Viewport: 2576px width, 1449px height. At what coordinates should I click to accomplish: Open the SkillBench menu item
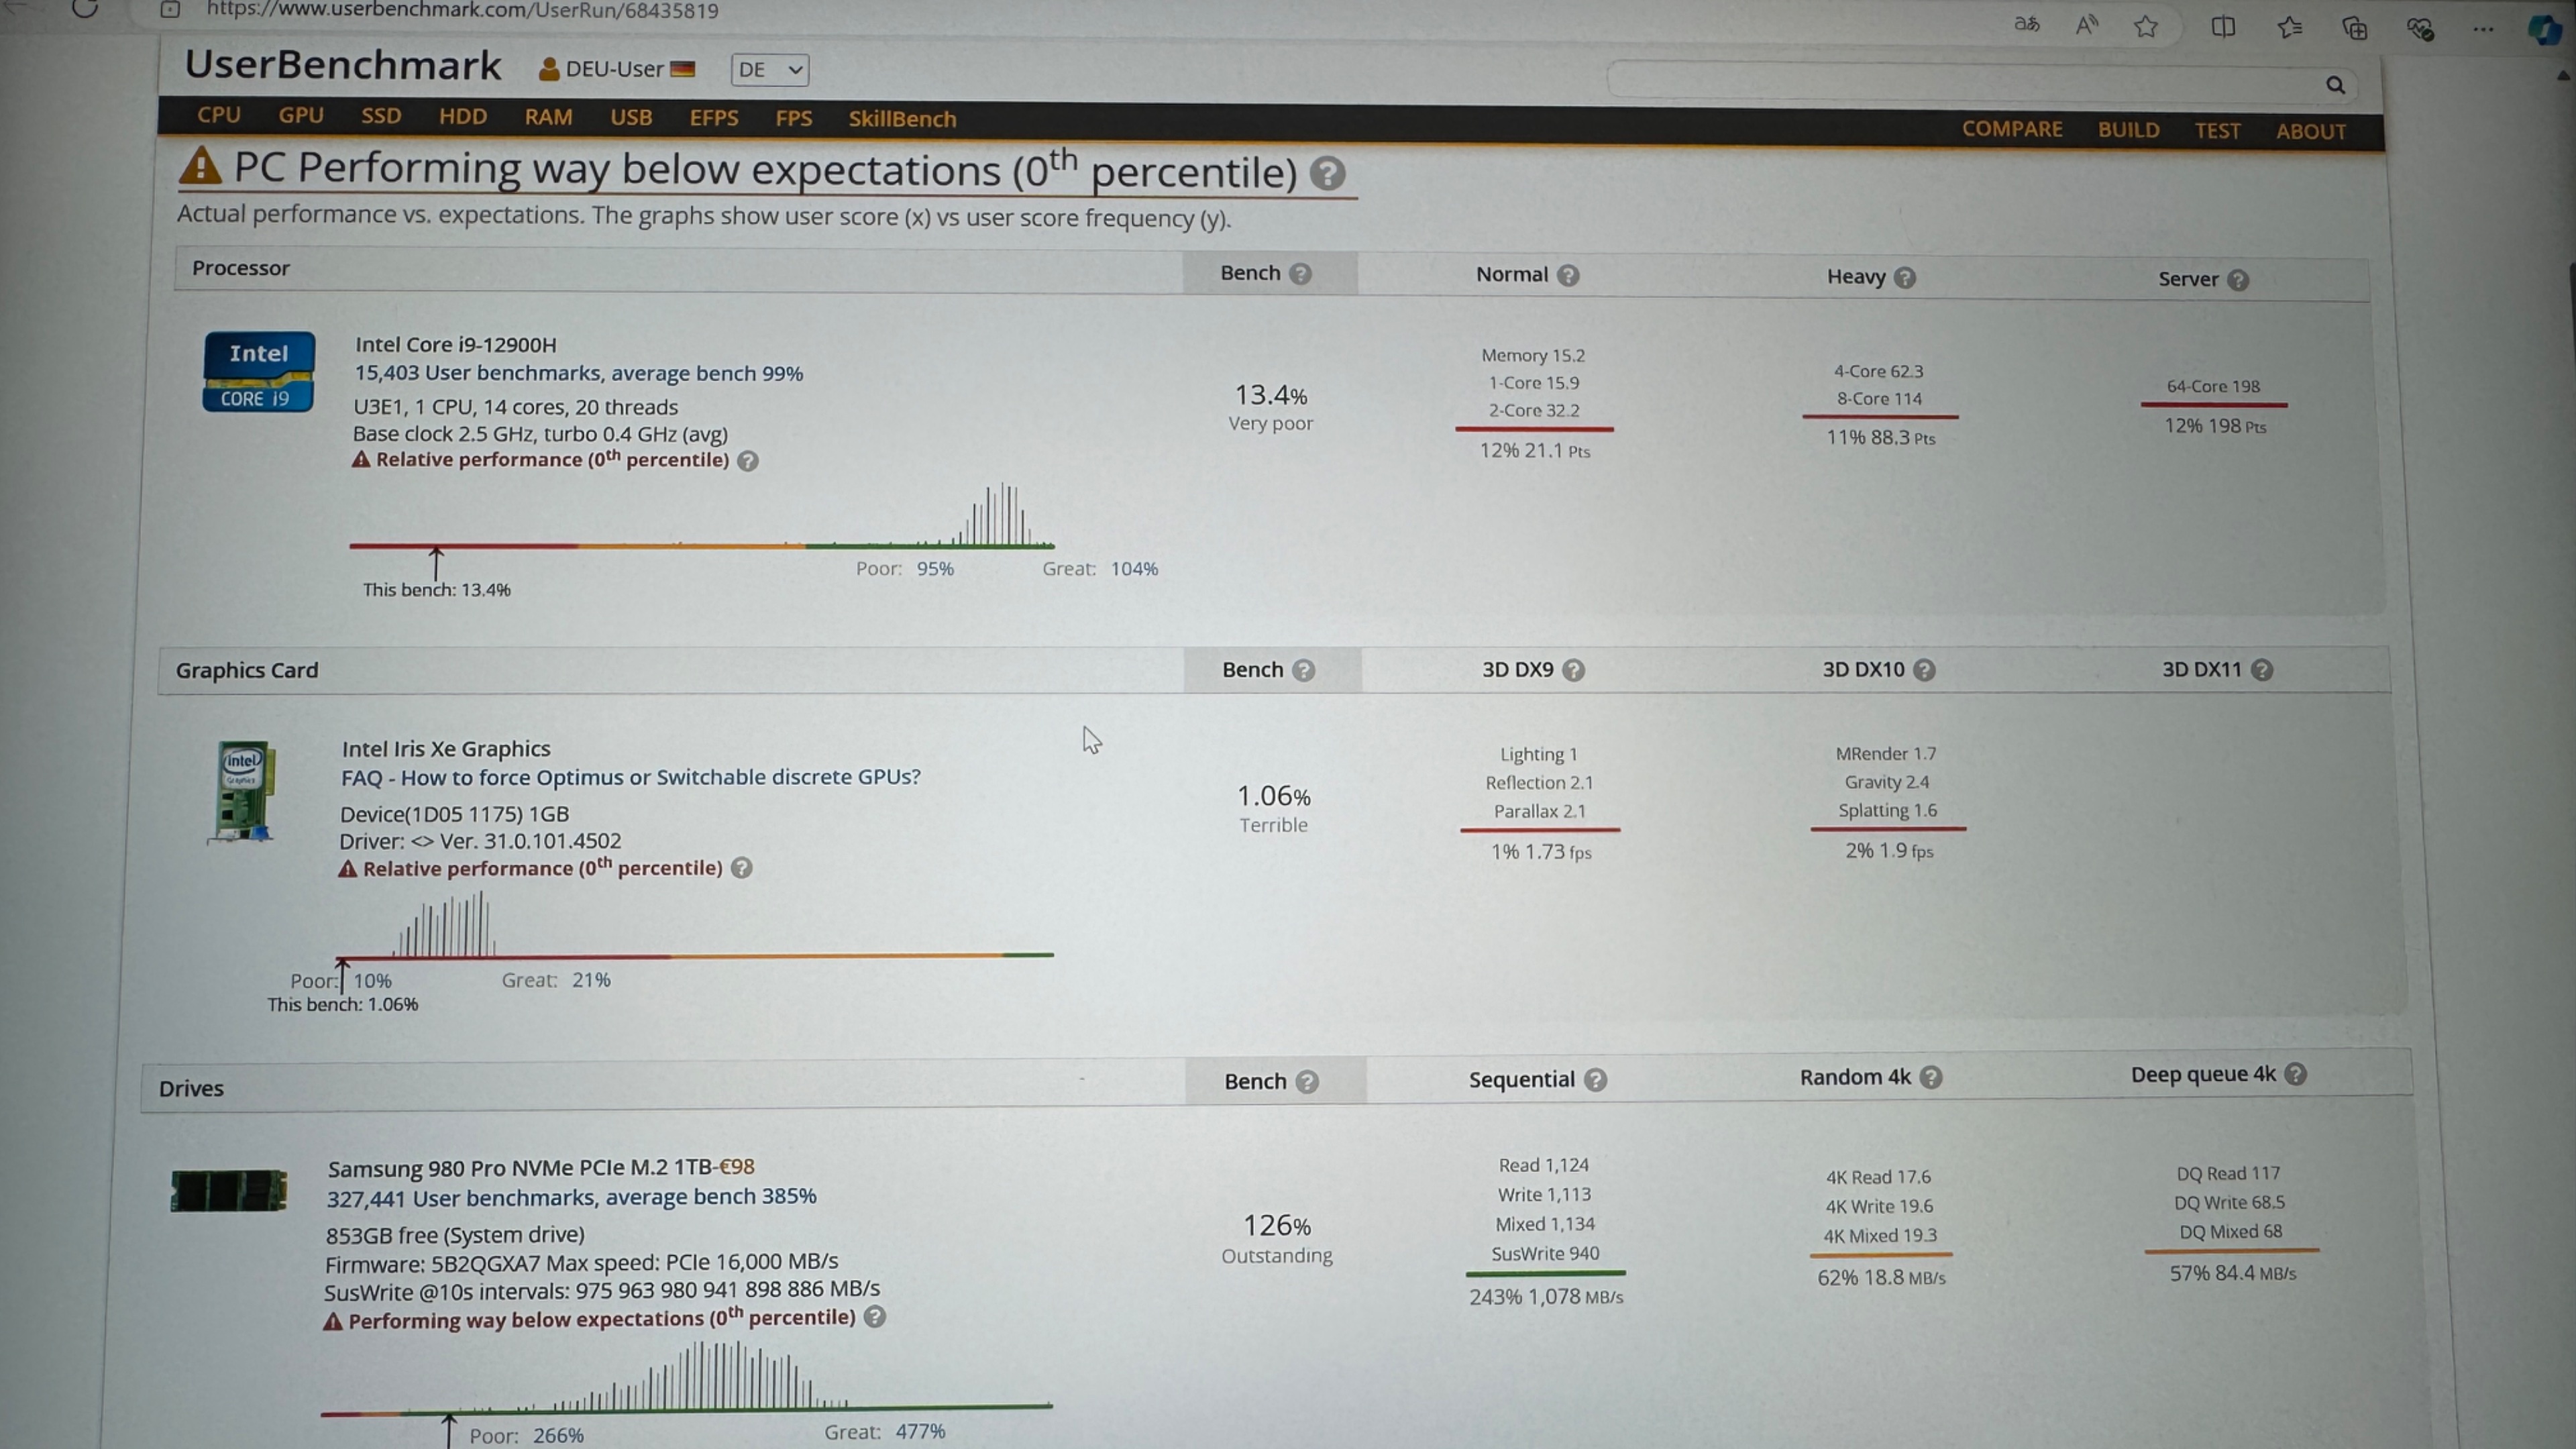click(x=902, y=119)
